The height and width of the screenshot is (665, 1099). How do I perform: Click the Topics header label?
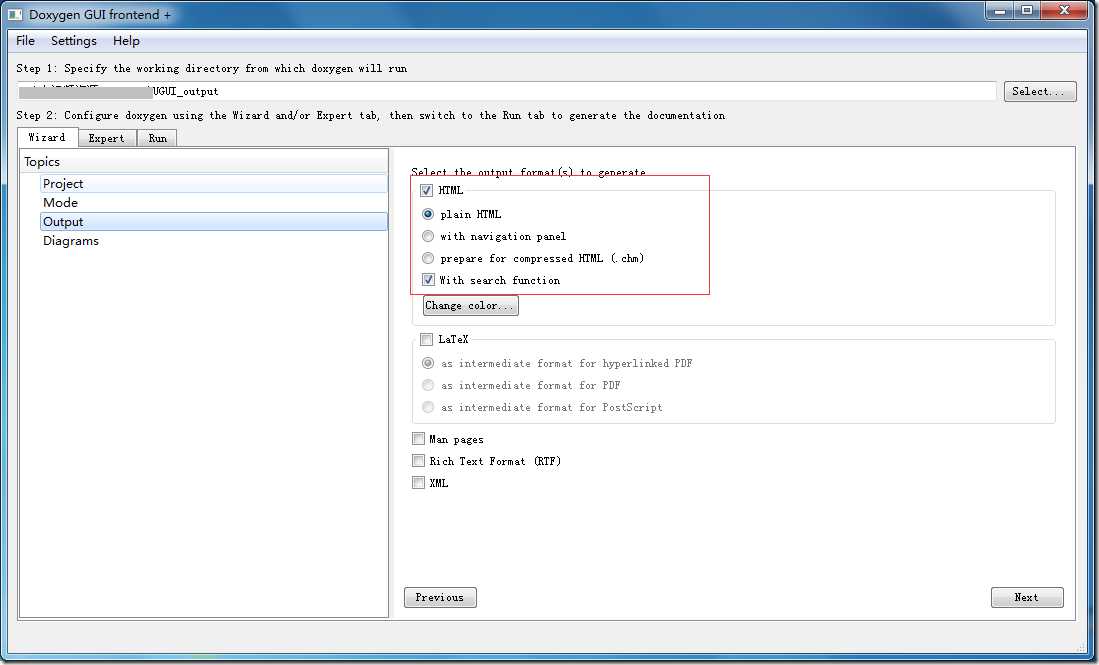(x=42, y=162)
